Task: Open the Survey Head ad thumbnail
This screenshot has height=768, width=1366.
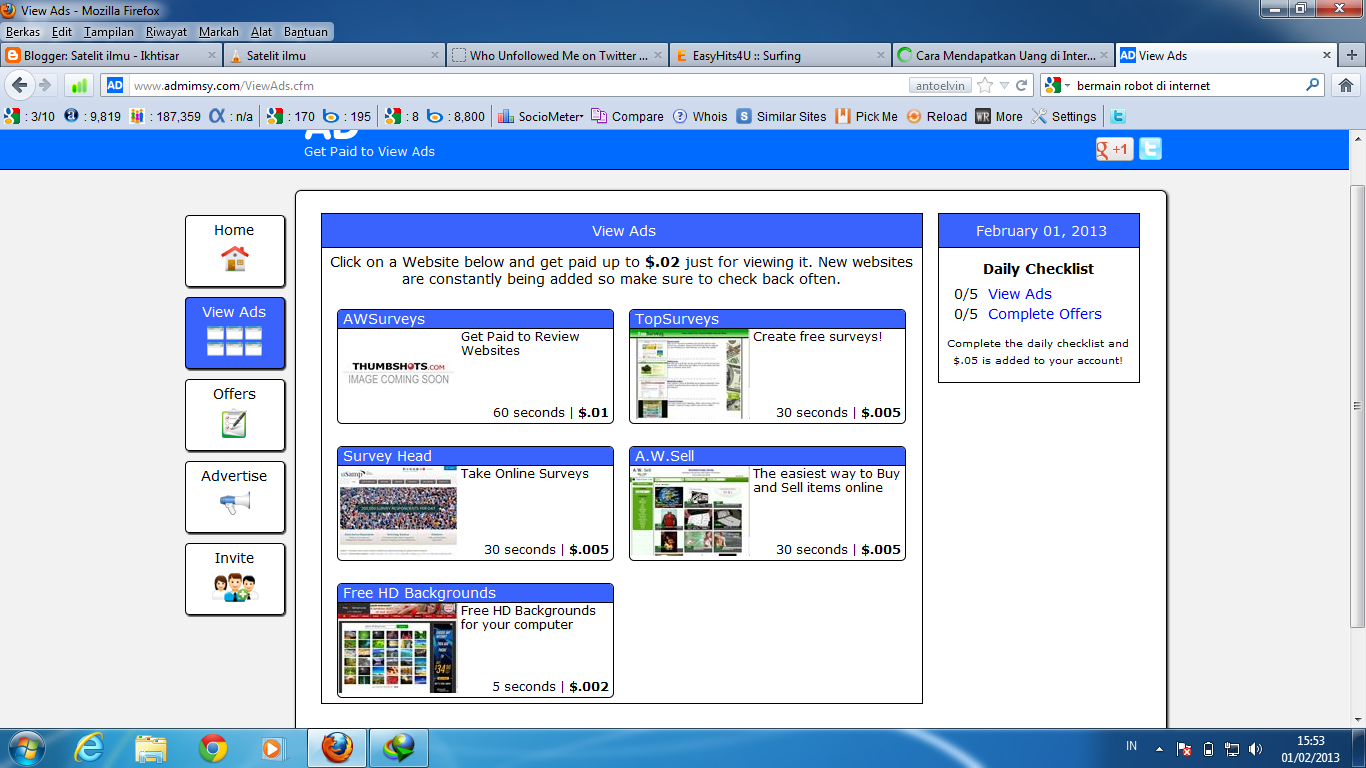Action: 397,510
